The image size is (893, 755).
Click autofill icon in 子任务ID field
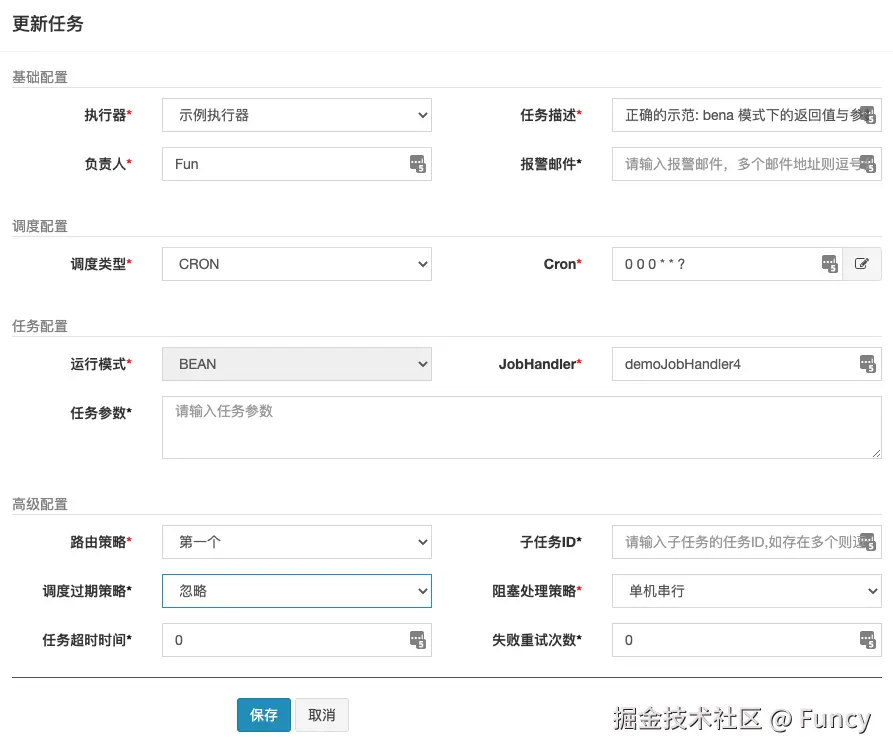point(867,541)
